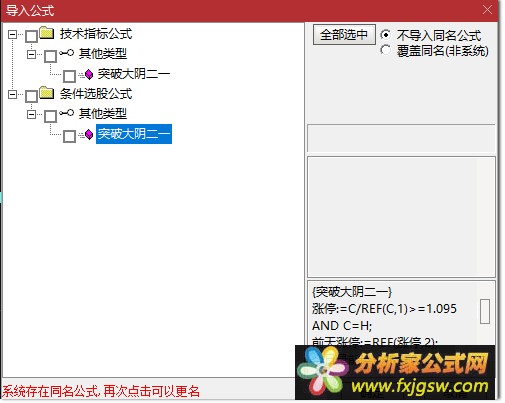
Task: Check the 技术指标公式 checkbox
Action: click(x=31, y=36)
